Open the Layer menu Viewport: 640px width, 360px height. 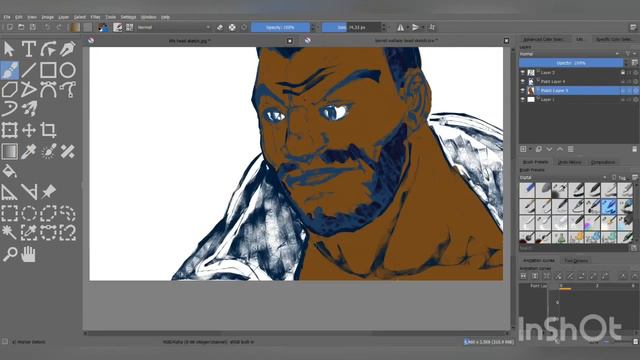(64, 17)
